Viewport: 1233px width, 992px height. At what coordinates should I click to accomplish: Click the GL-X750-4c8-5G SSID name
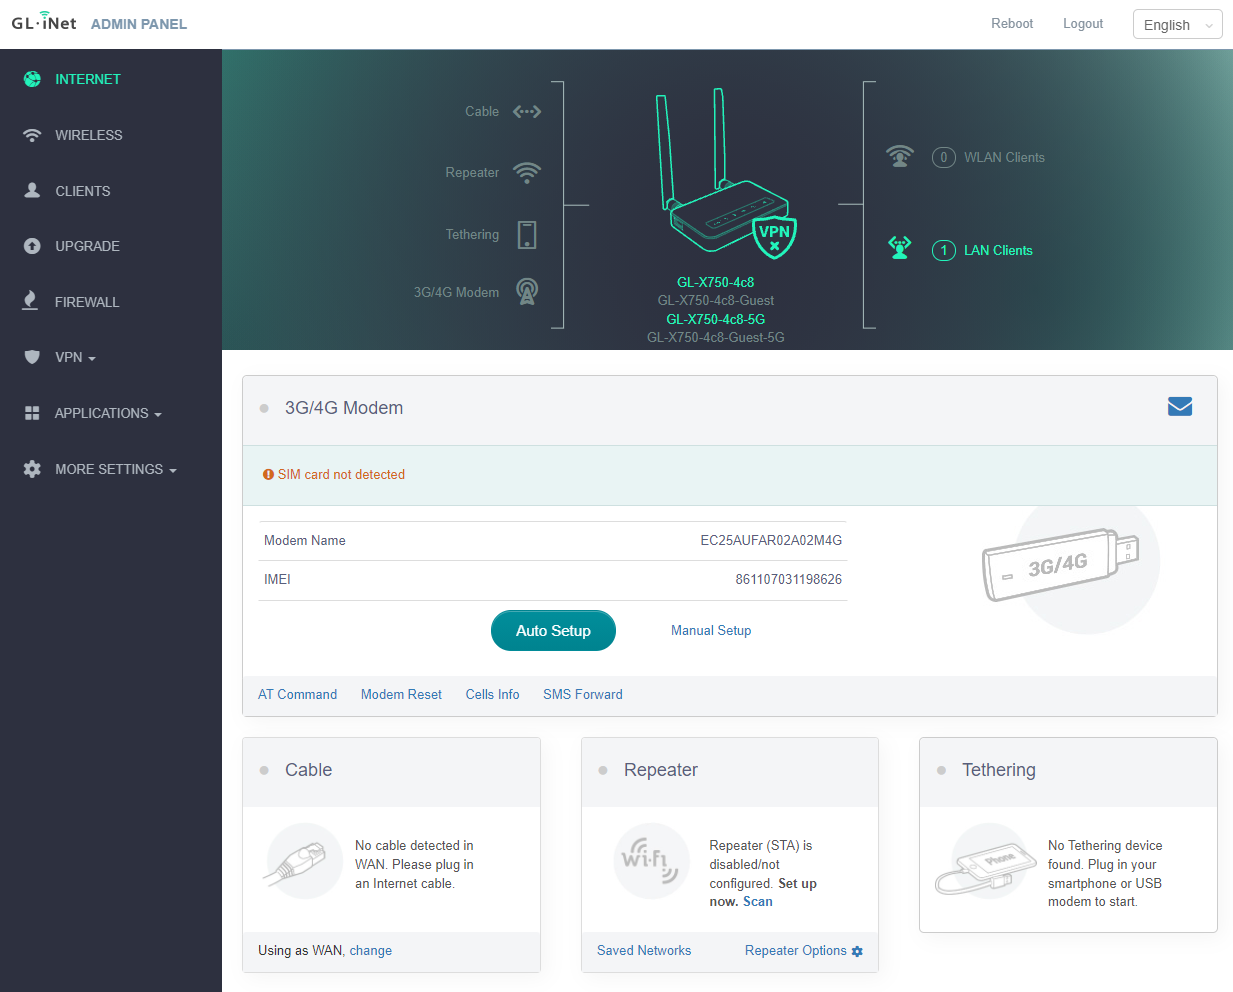(x=716, y=319)
